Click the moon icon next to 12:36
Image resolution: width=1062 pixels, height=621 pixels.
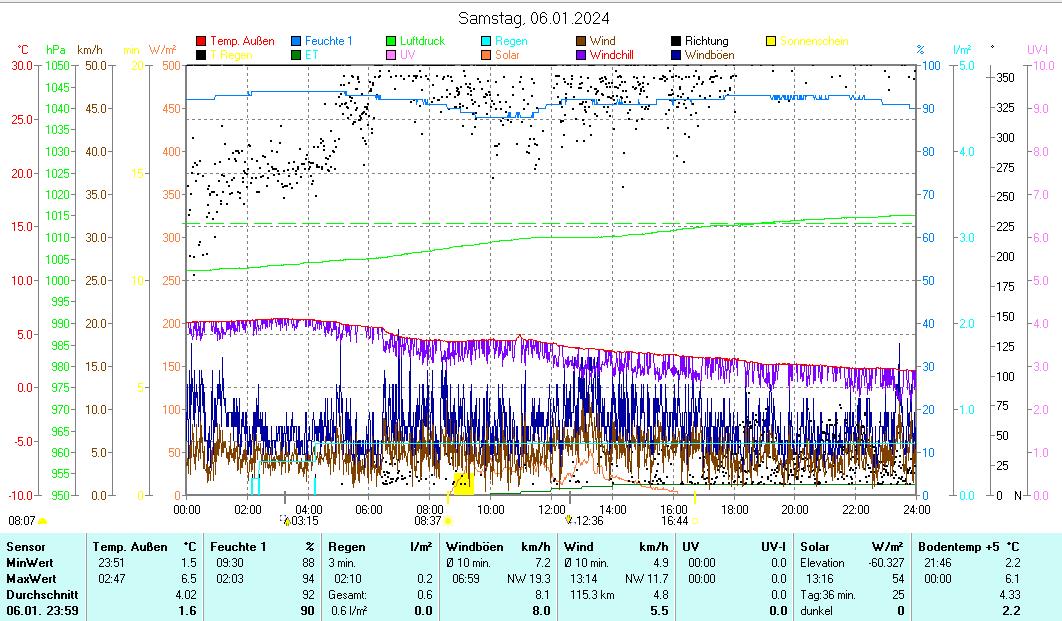pyautogui.click(x=569, y=520)
